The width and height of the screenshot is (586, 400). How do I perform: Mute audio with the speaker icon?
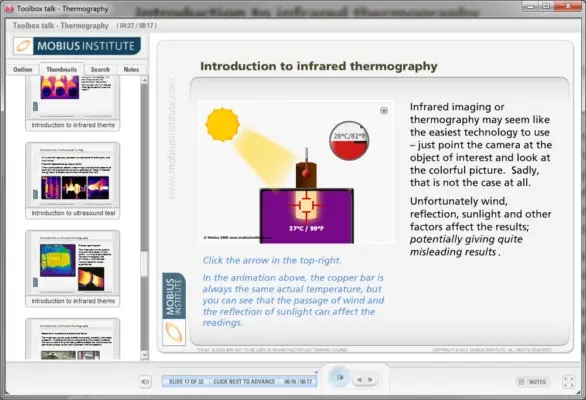(145, 381)
